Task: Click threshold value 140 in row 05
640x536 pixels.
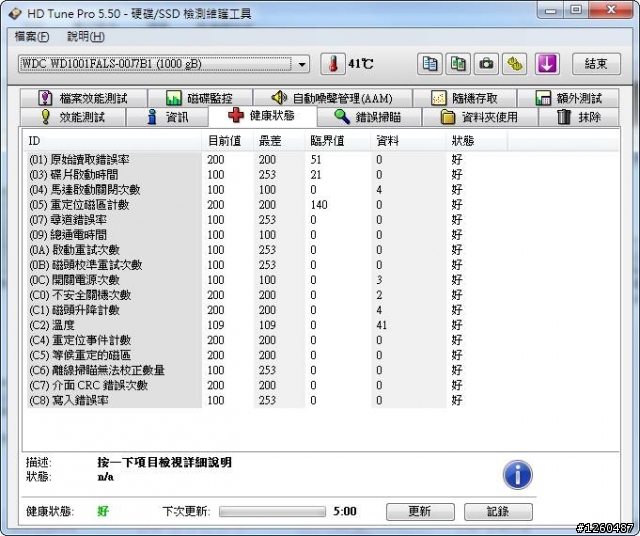Action: 319,205
